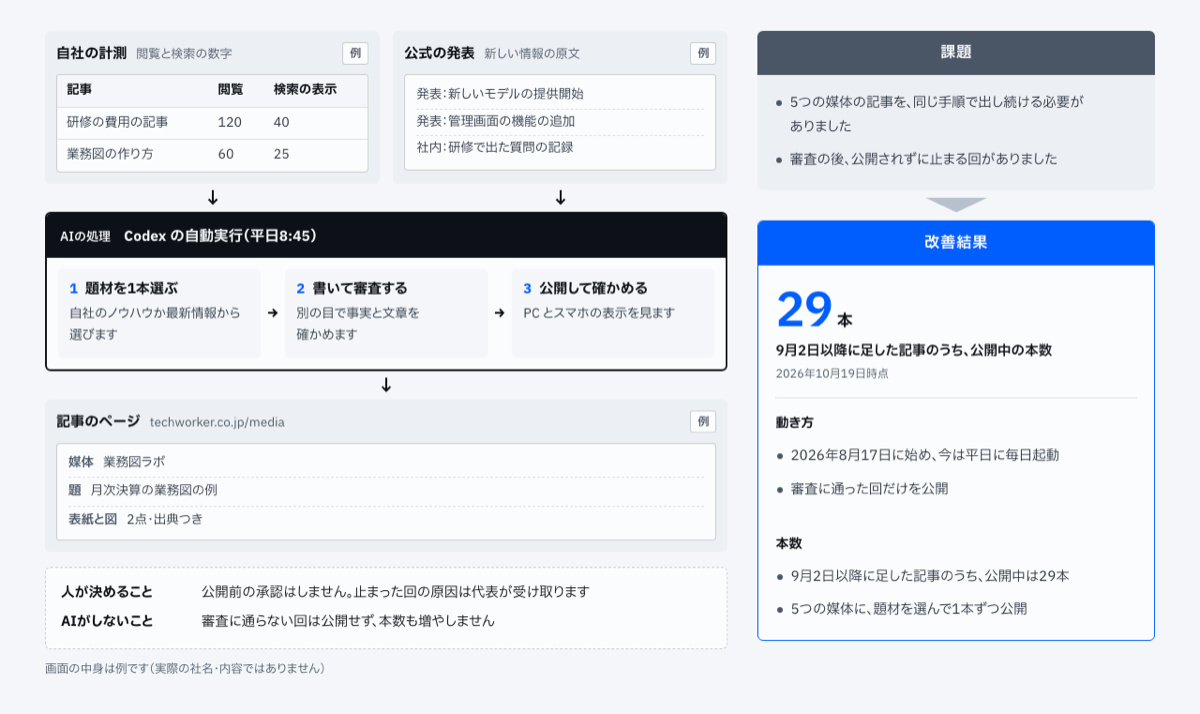This screenshot has height=714, width=1200.
Task: Select the 公式の発表 heading
Action: click(439, 53)
